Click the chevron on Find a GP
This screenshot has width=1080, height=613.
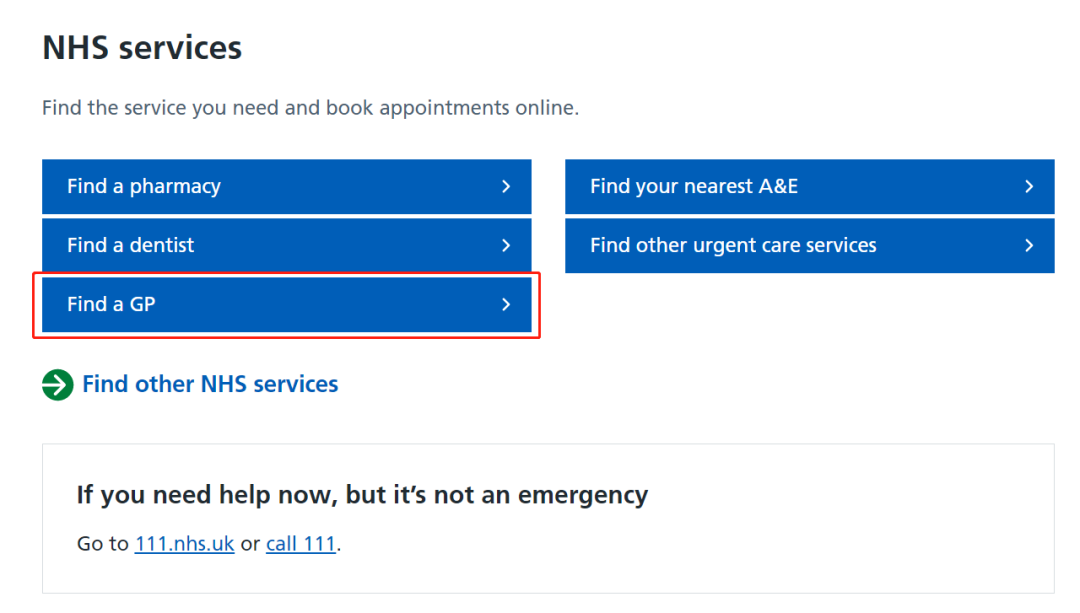[506, 304]
